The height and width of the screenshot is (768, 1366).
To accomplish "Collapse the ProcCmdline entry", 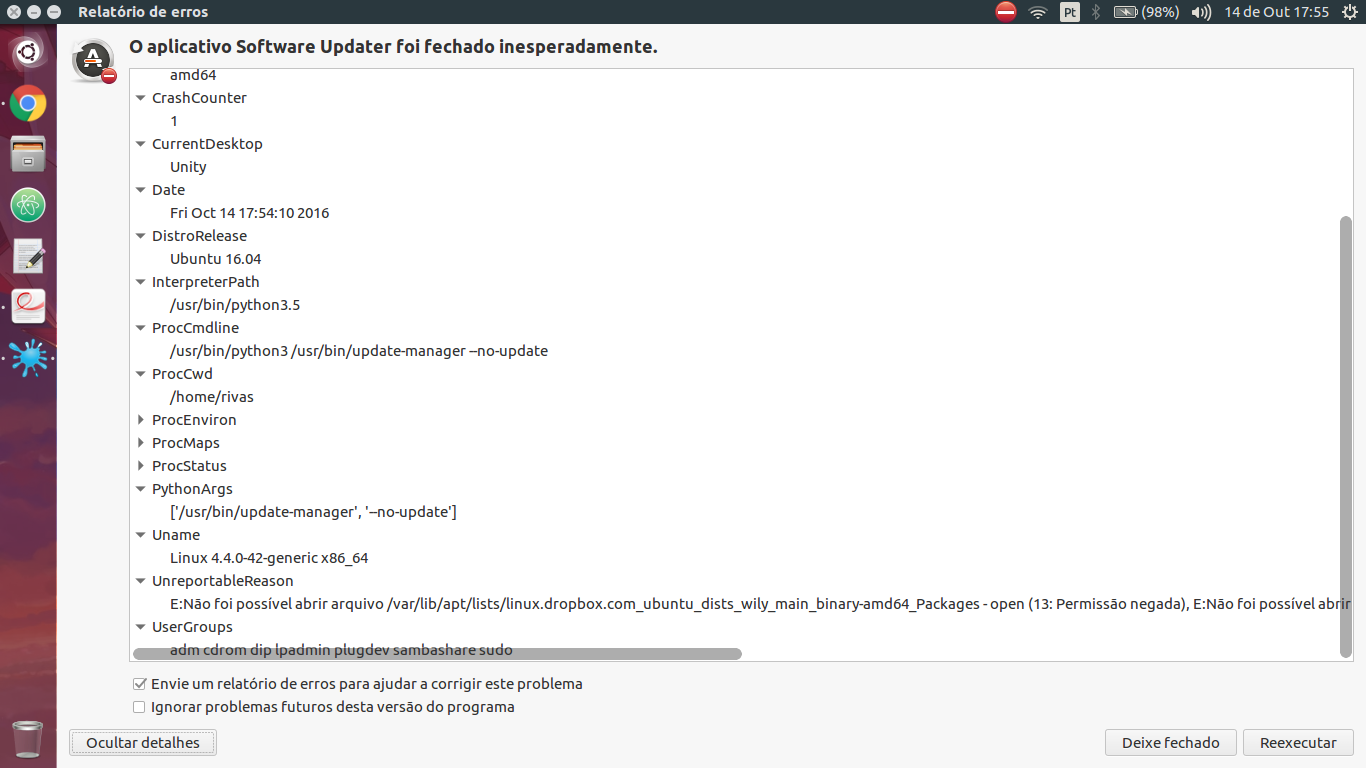I will coord(141,328).
